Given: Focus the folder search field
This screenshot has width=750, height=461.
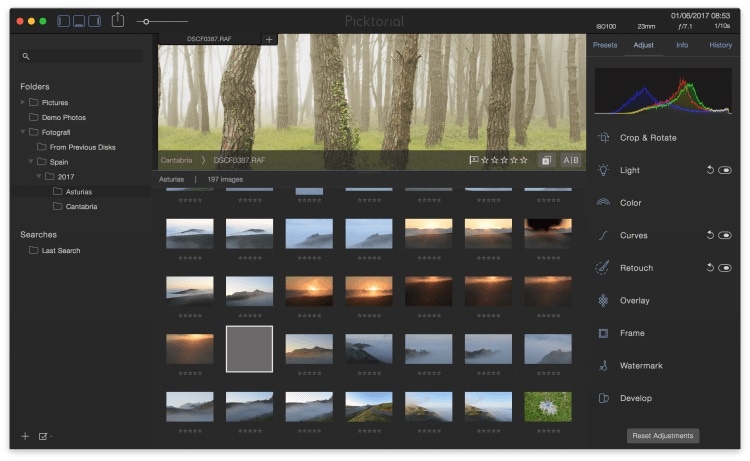Looking at the screenshot, I should click(81, 56).
